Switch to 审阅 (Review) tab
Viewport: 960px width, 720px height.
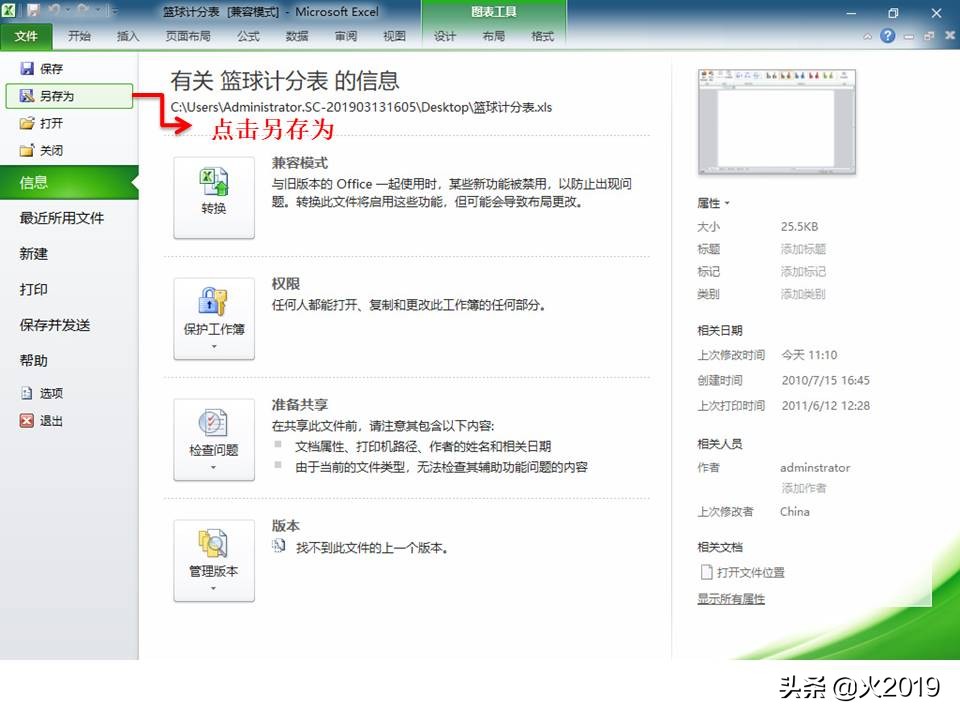346,36
